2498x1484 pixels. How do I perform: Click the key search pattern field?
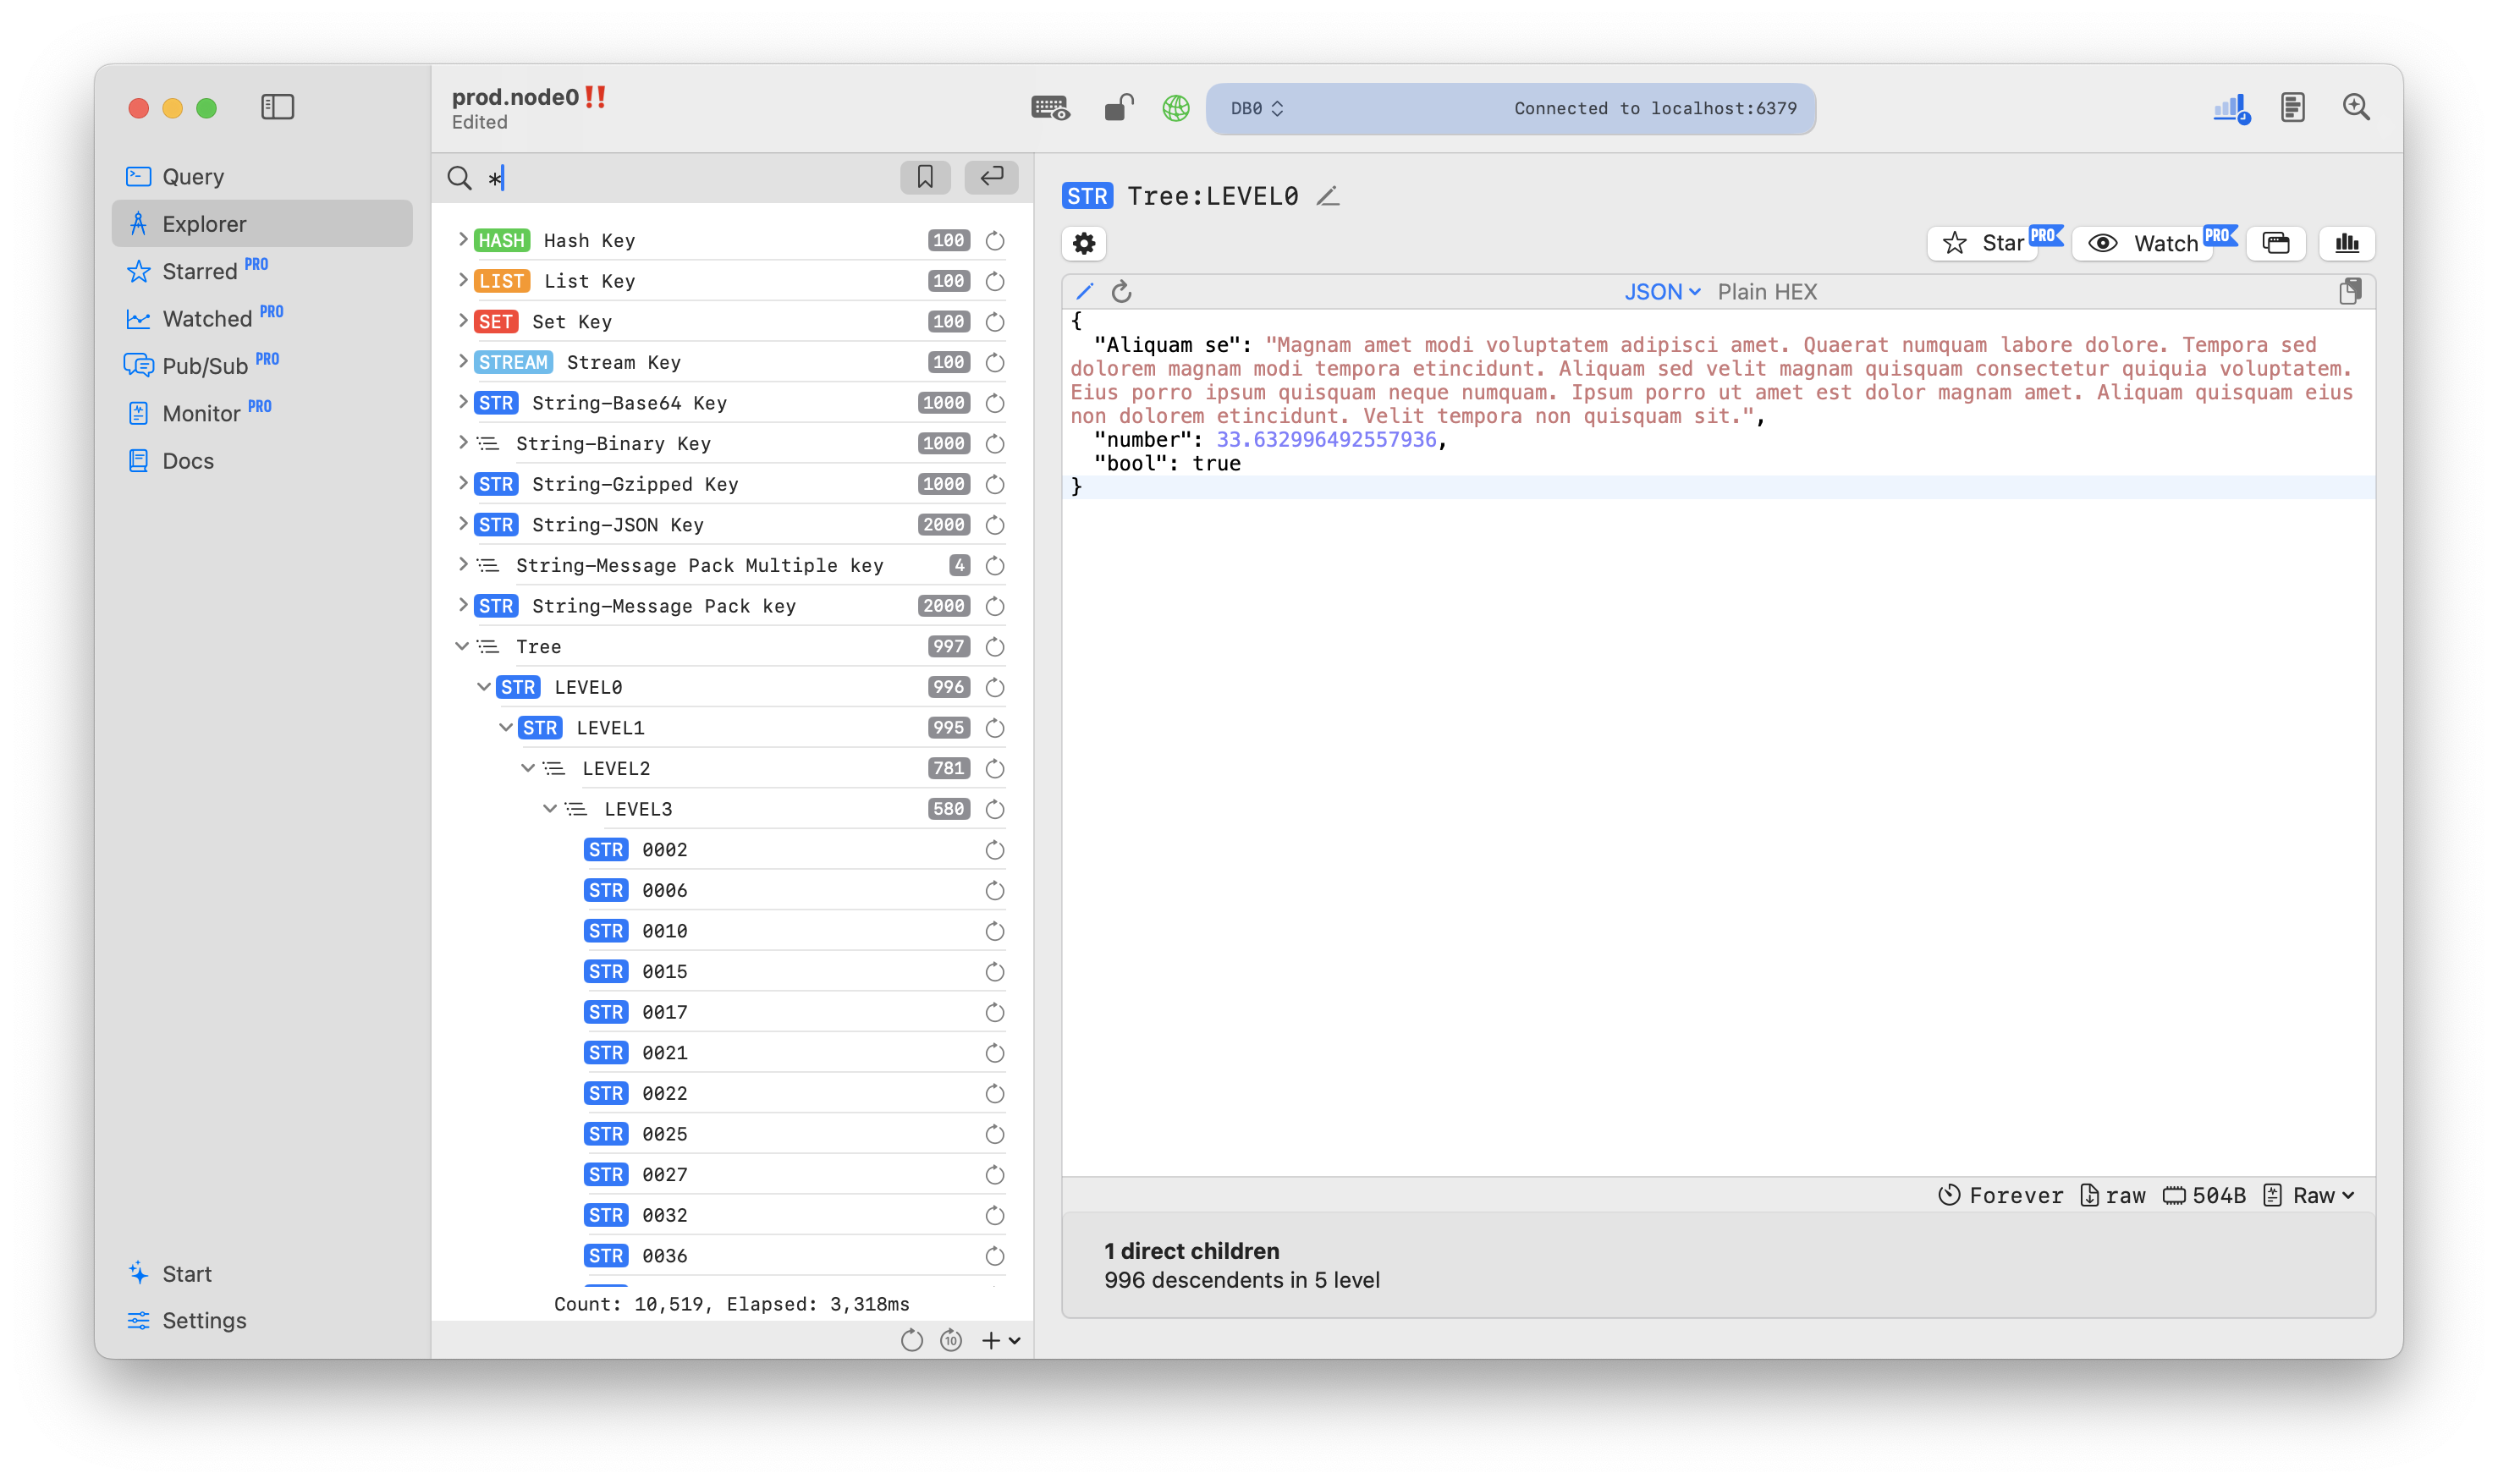[x=690, y=178]
